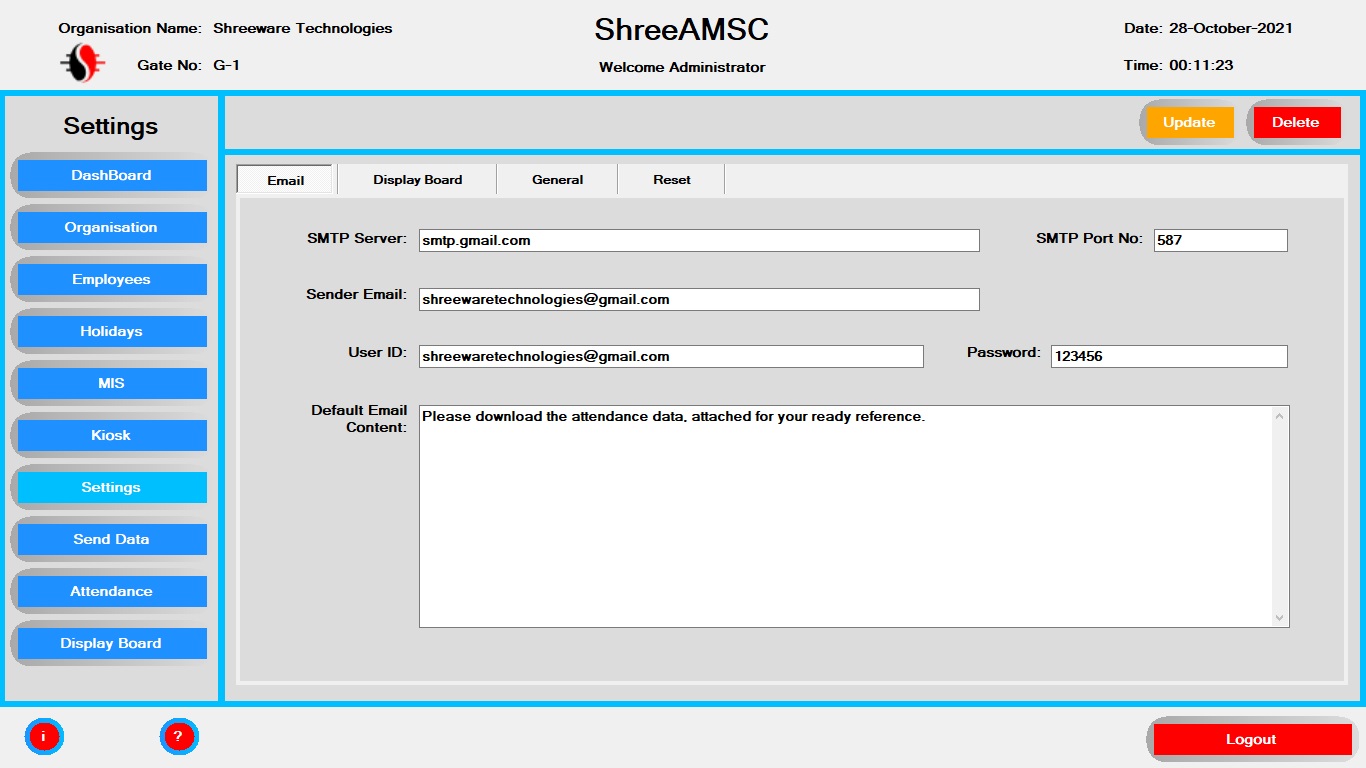Open help via question mark icon
Screen dimensions: 1366x768
pyautogui.click(x=179, y=737)
